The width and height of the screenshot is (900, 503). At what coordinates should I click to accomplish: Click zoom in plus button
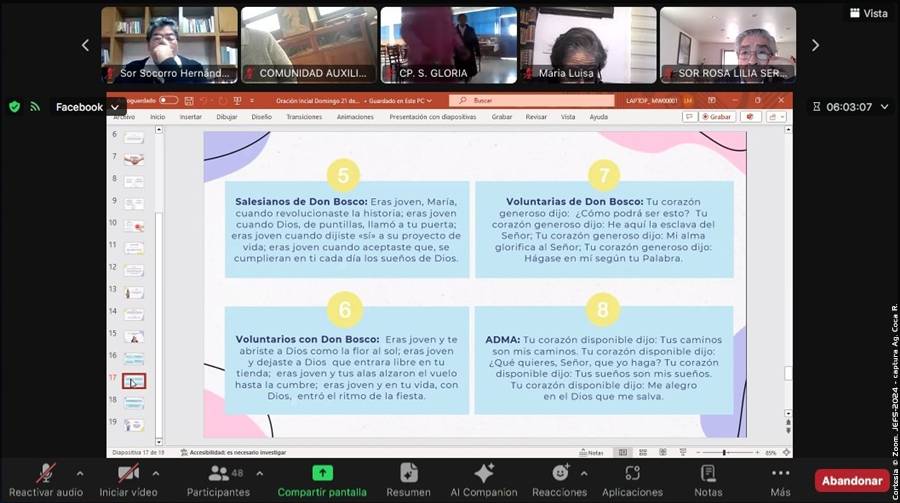pos(757,452)
